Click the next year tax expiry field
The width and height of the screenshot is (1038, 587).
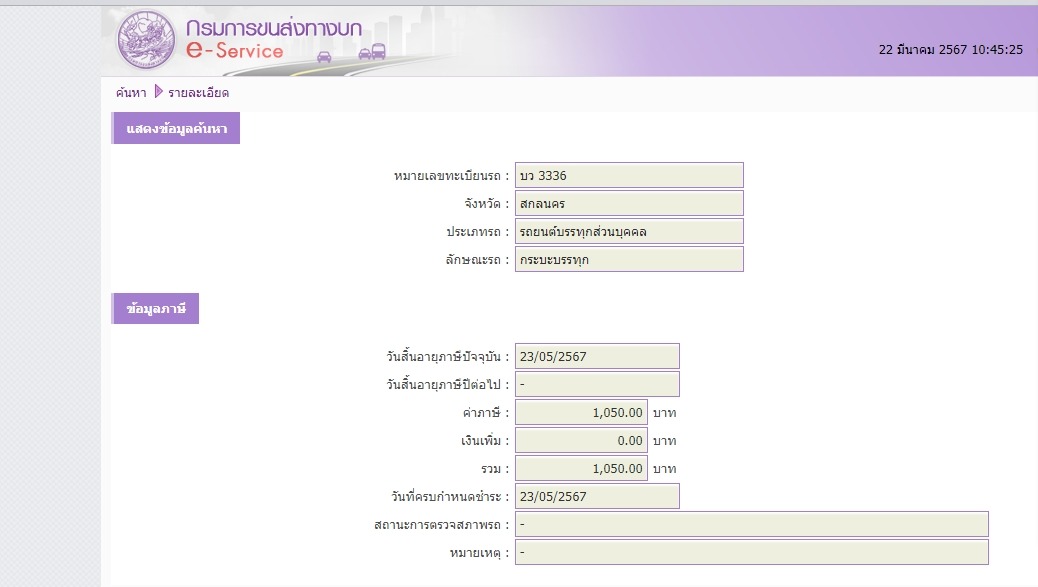(597, 384)
